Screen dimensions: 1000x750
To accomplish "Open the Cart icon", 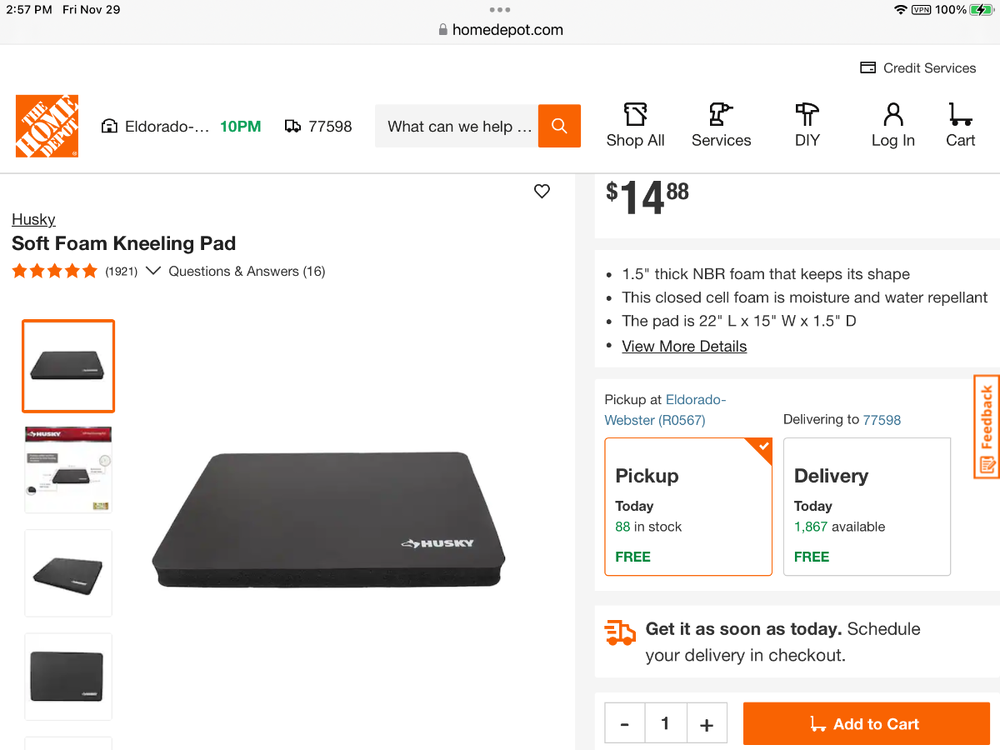I will 960,126.
